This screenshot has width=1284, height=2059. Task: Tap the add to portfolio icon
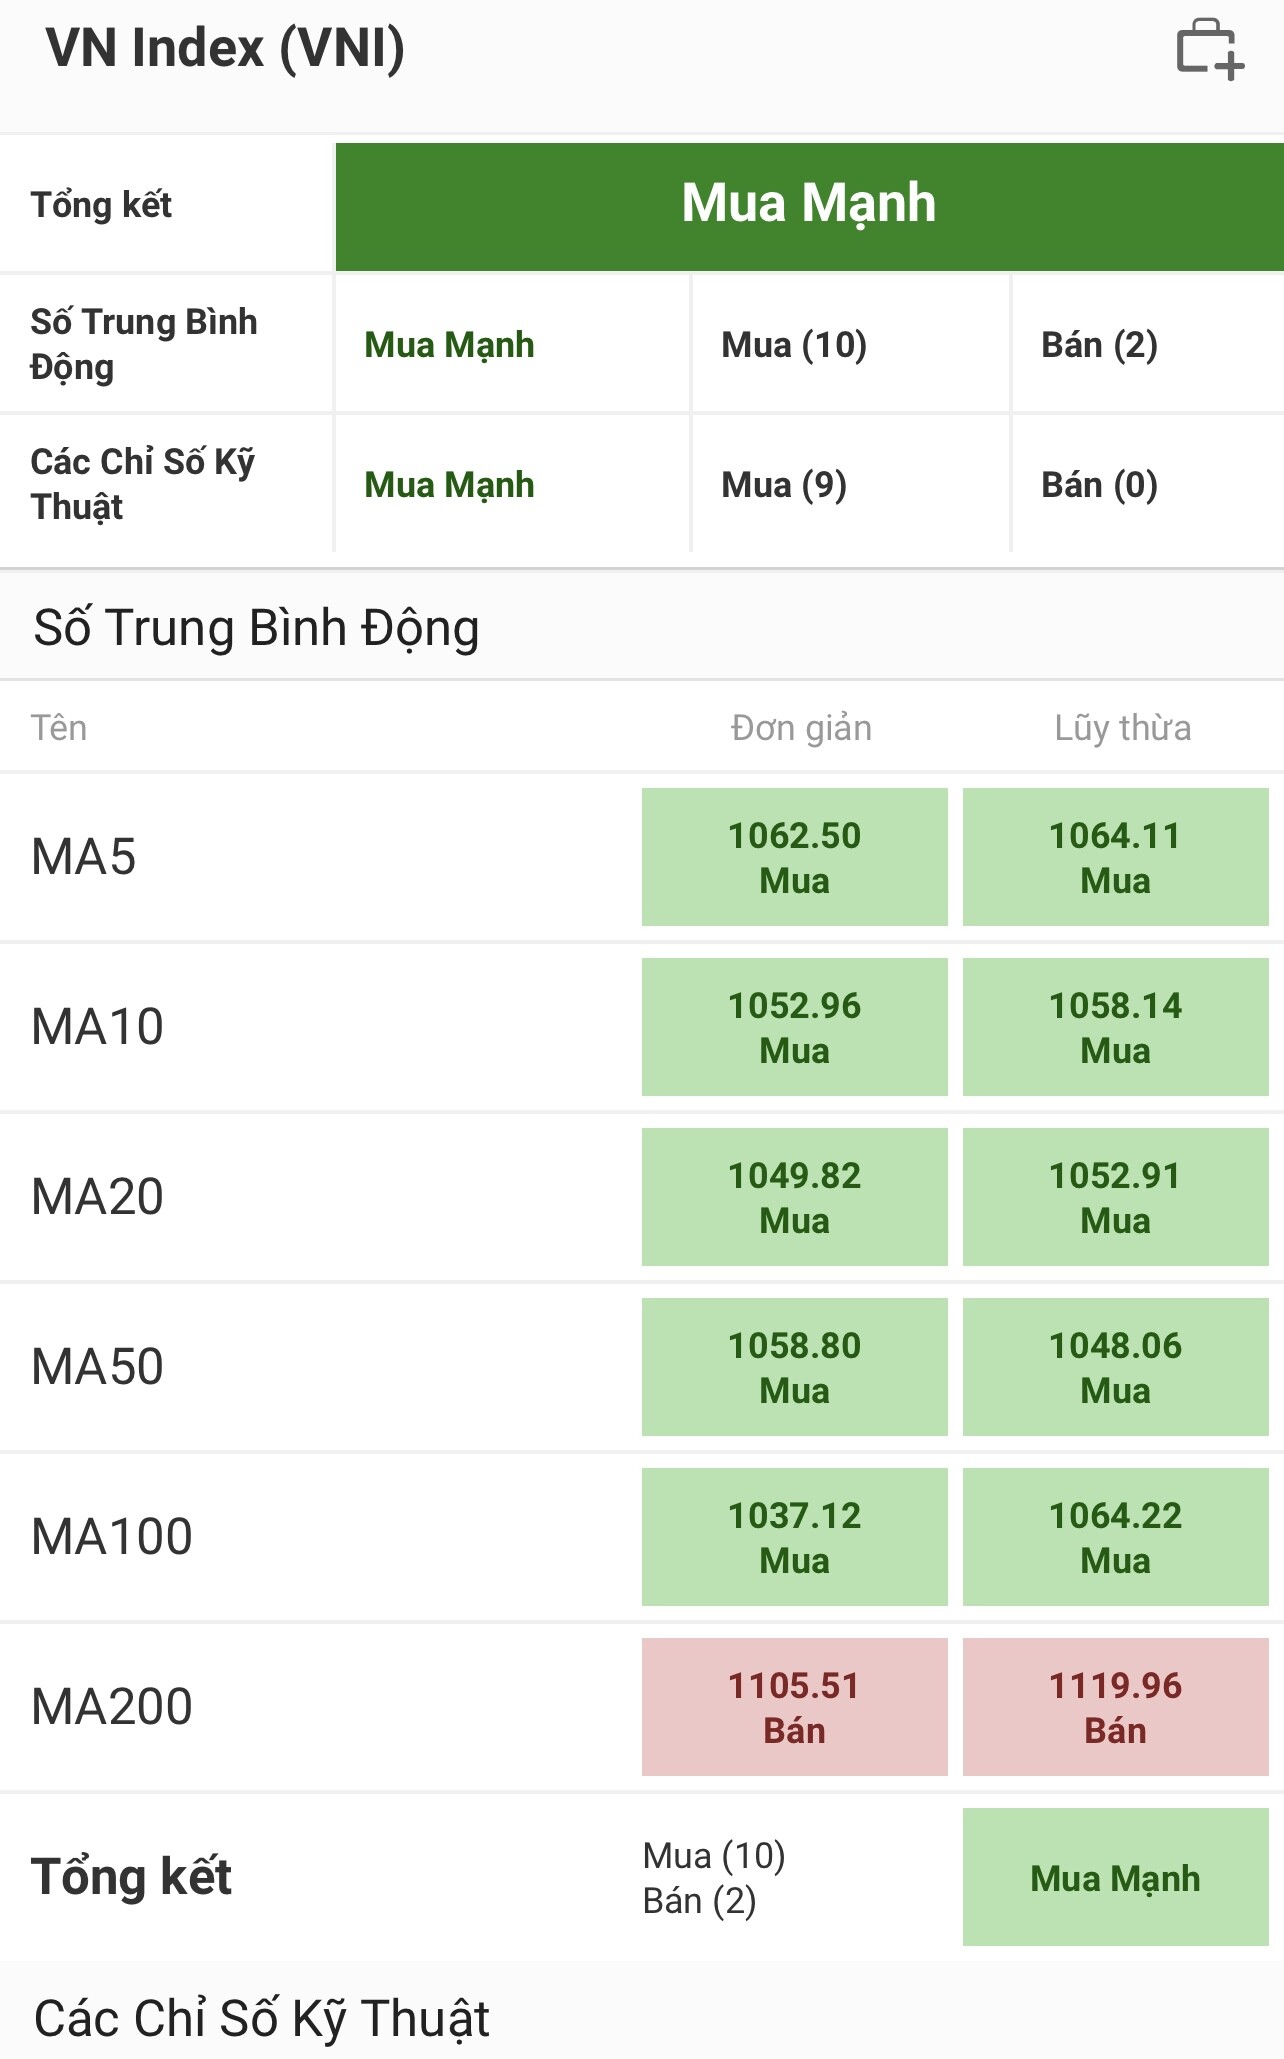[x=1210, y=49]
